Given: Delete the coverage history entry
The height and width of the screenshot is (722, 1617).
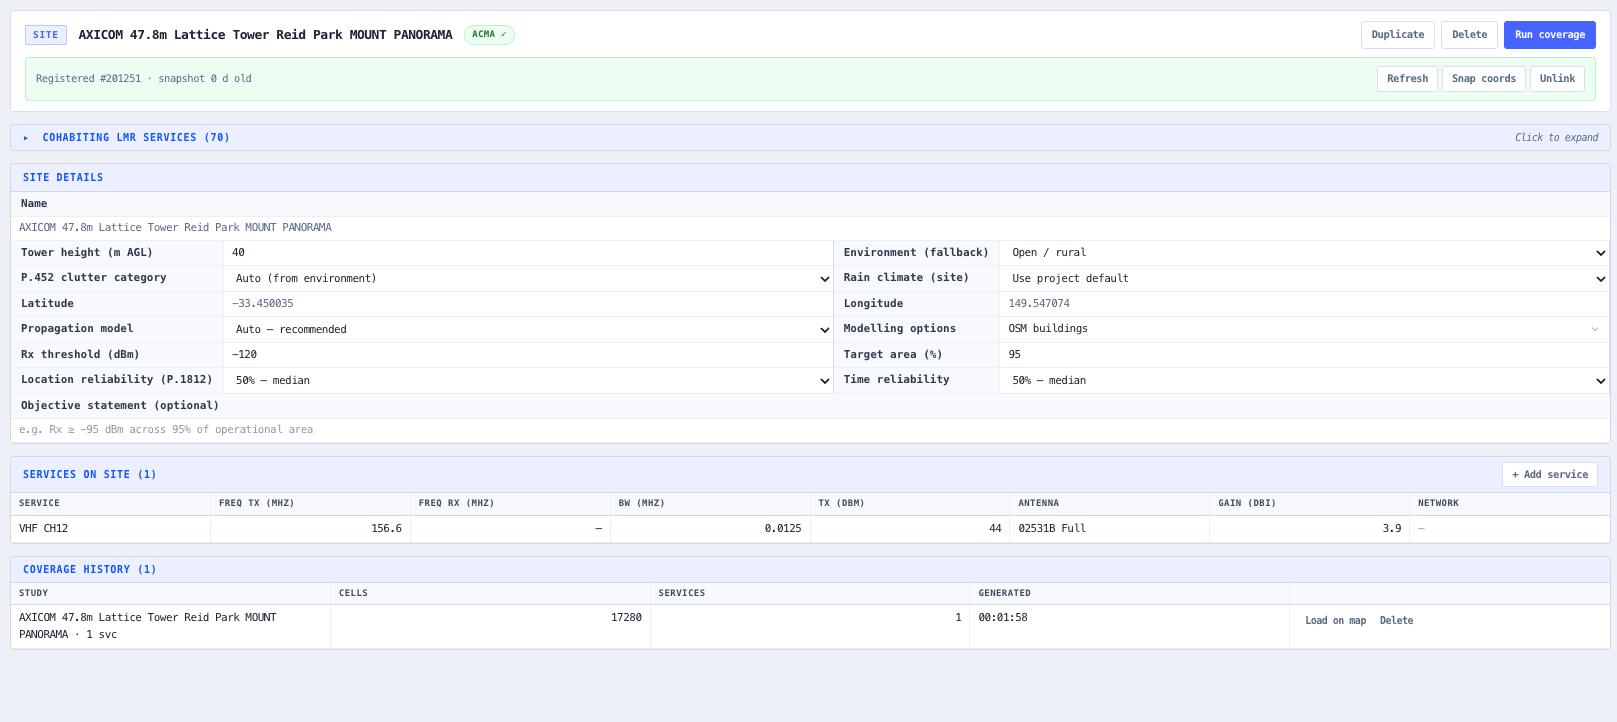Looking at the screenshot, I should [1396, 621].
